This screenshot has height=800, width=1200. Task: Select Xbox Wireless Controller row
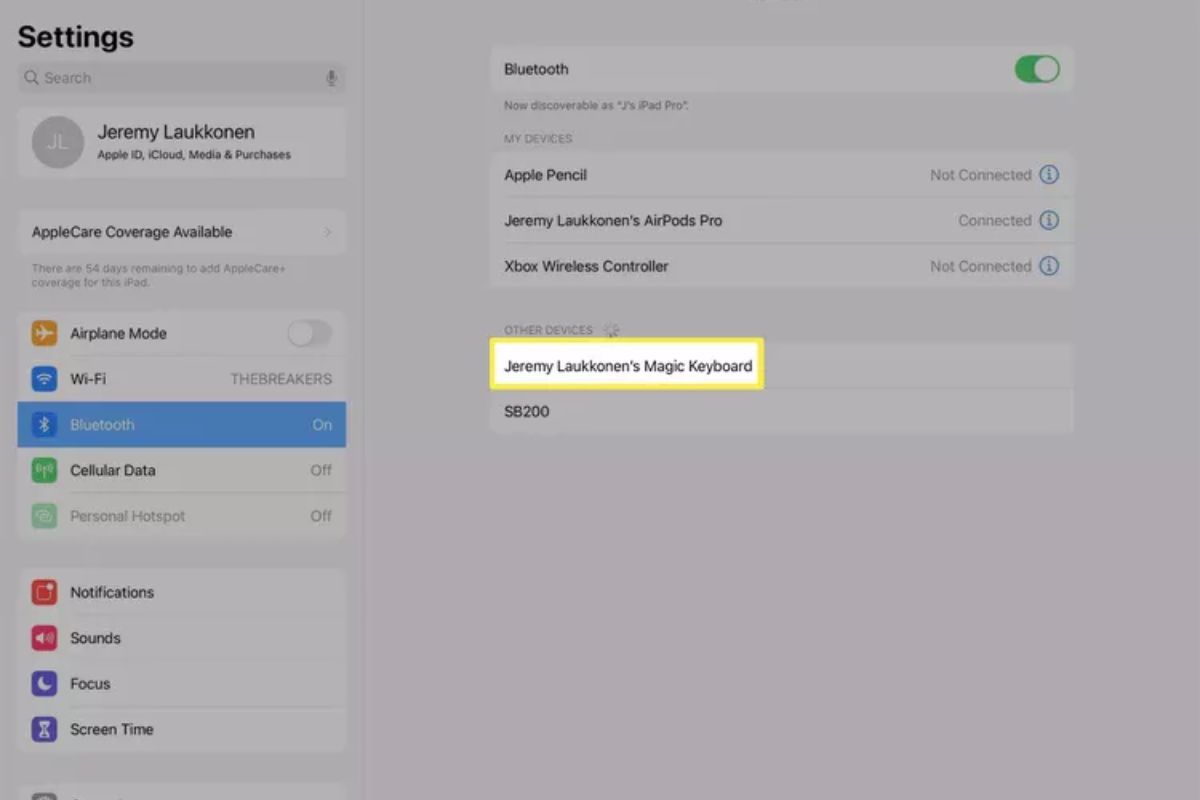click(x=781, y=266)
